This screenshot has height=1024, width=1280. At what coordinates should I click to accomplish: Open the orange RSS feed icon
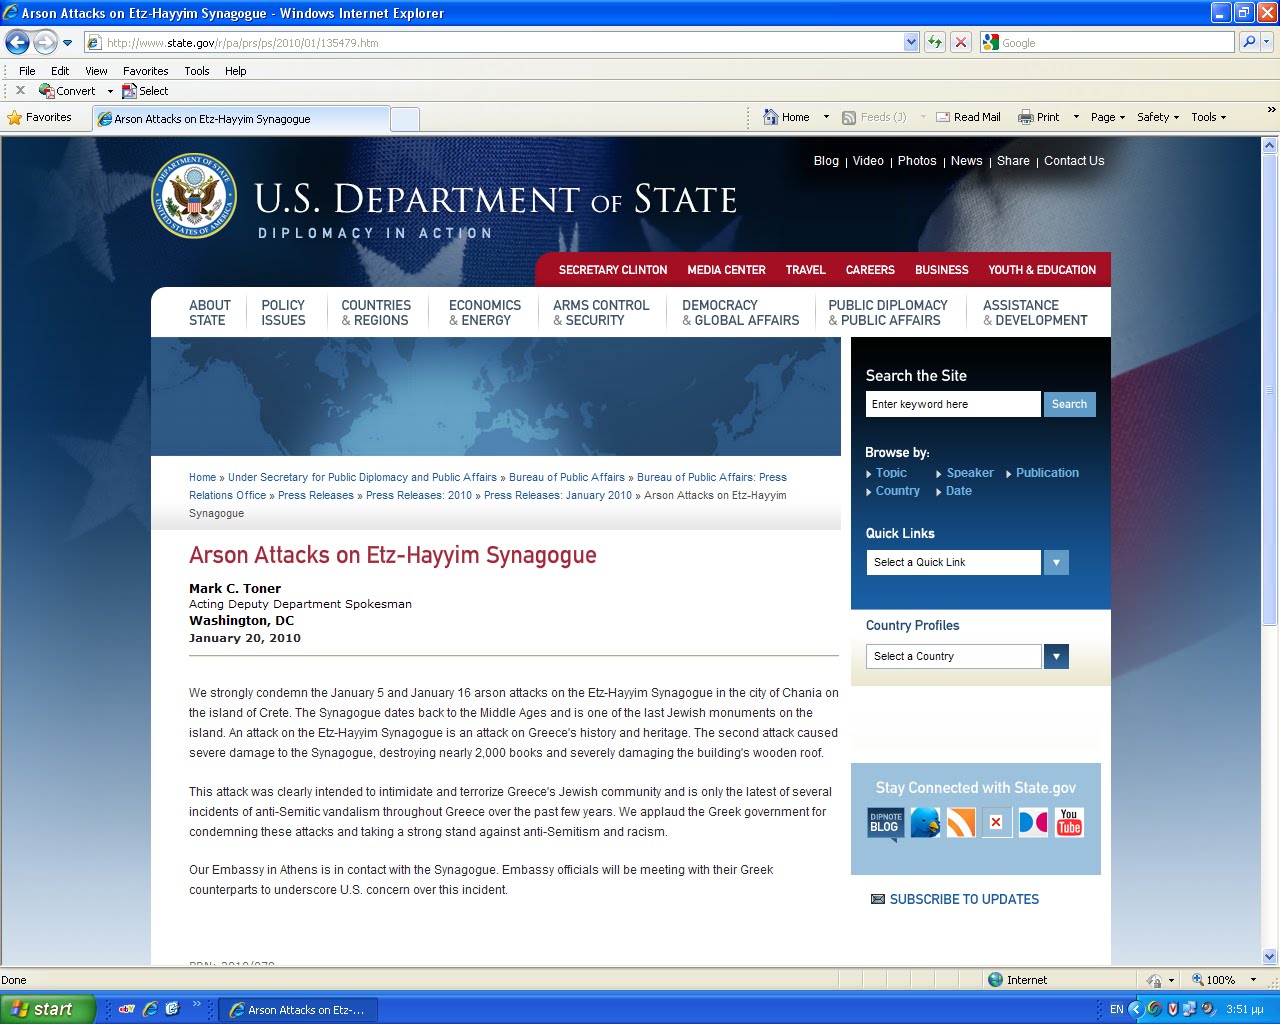[961, 823]
